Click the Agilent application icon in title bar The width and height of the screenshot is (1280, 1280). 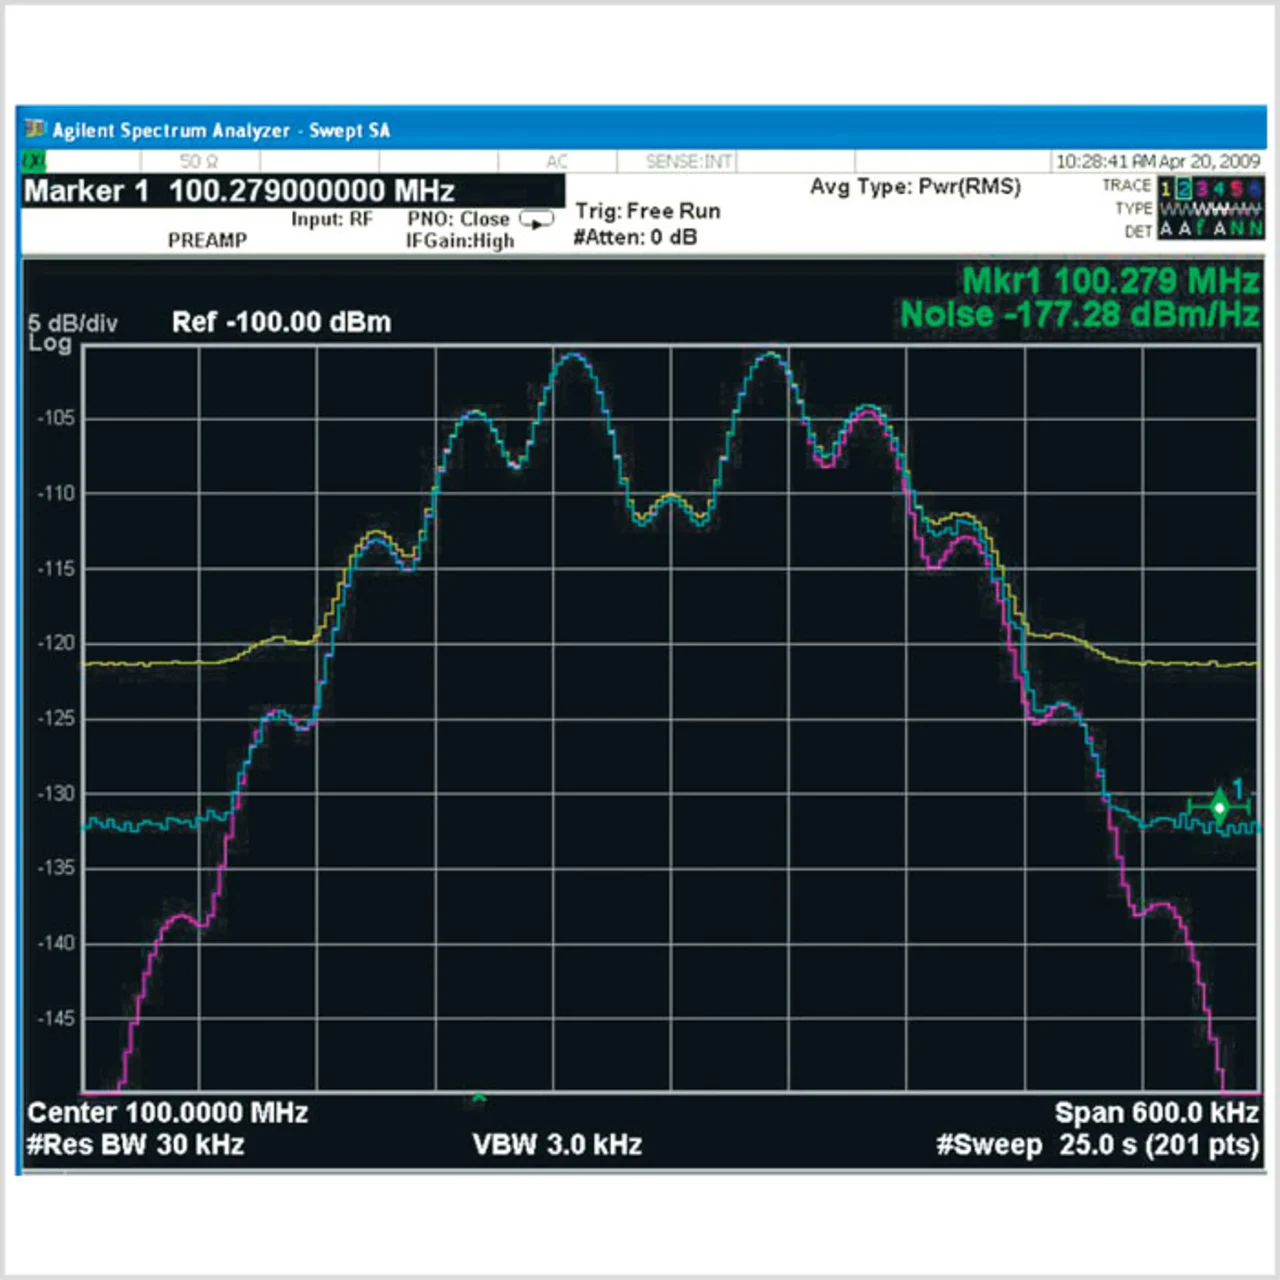(36, 129)
